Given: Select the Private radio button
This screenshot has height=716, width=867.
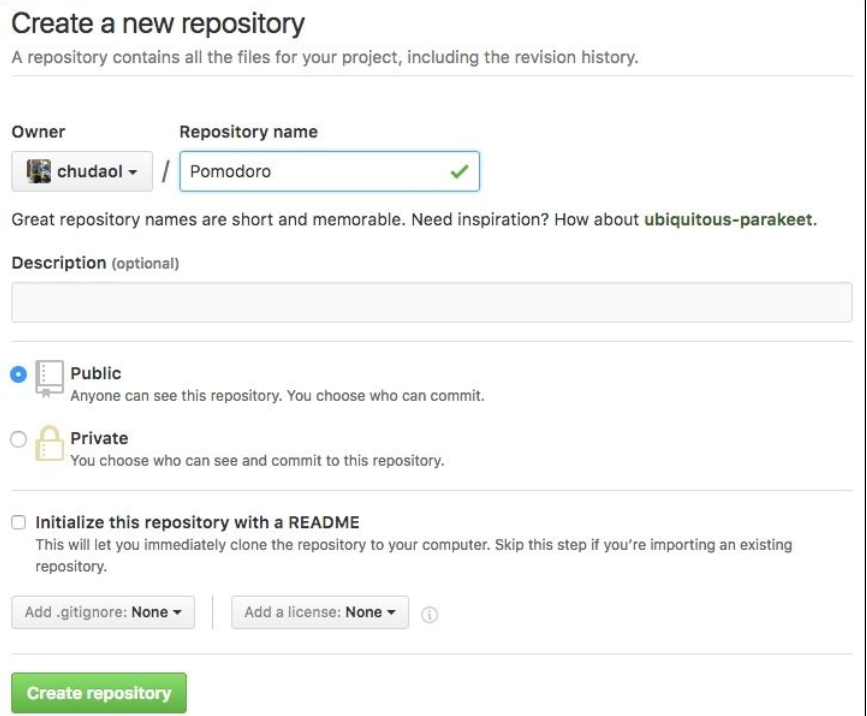Looking at the screenshot, I should (17, 438).
